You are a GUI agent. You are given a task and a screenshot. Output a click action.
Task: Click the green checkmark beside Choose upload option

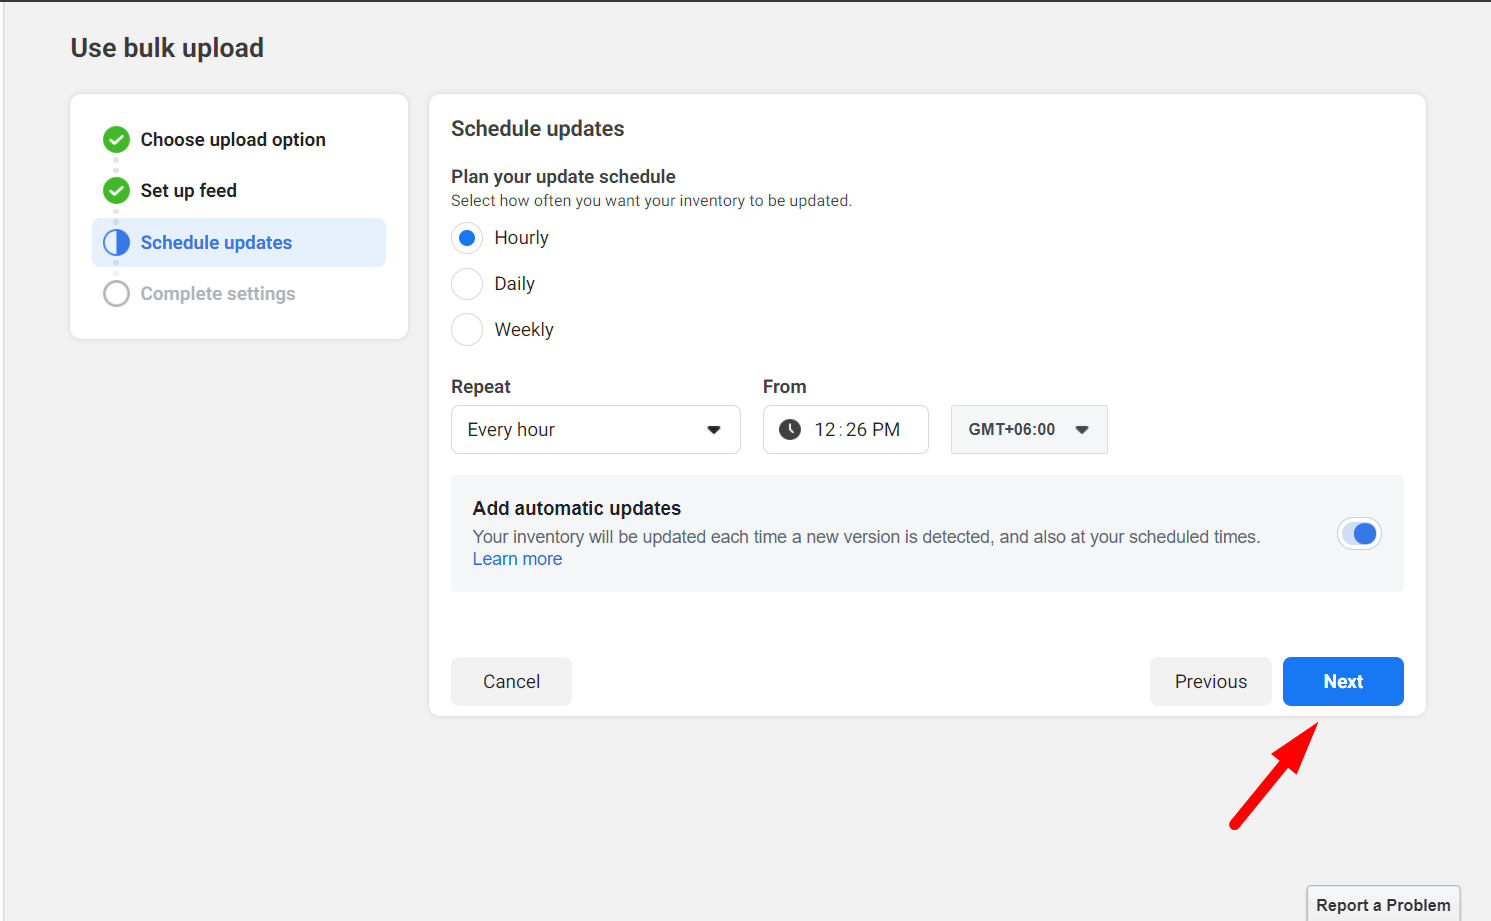pyautogui.click(x=116, y=140)
